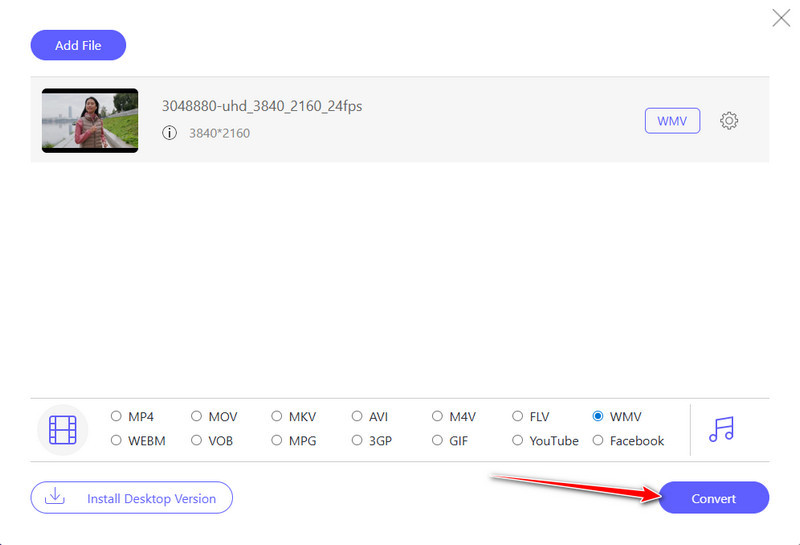
Task: Switch to audio formats music note icon
Action: 720,429
